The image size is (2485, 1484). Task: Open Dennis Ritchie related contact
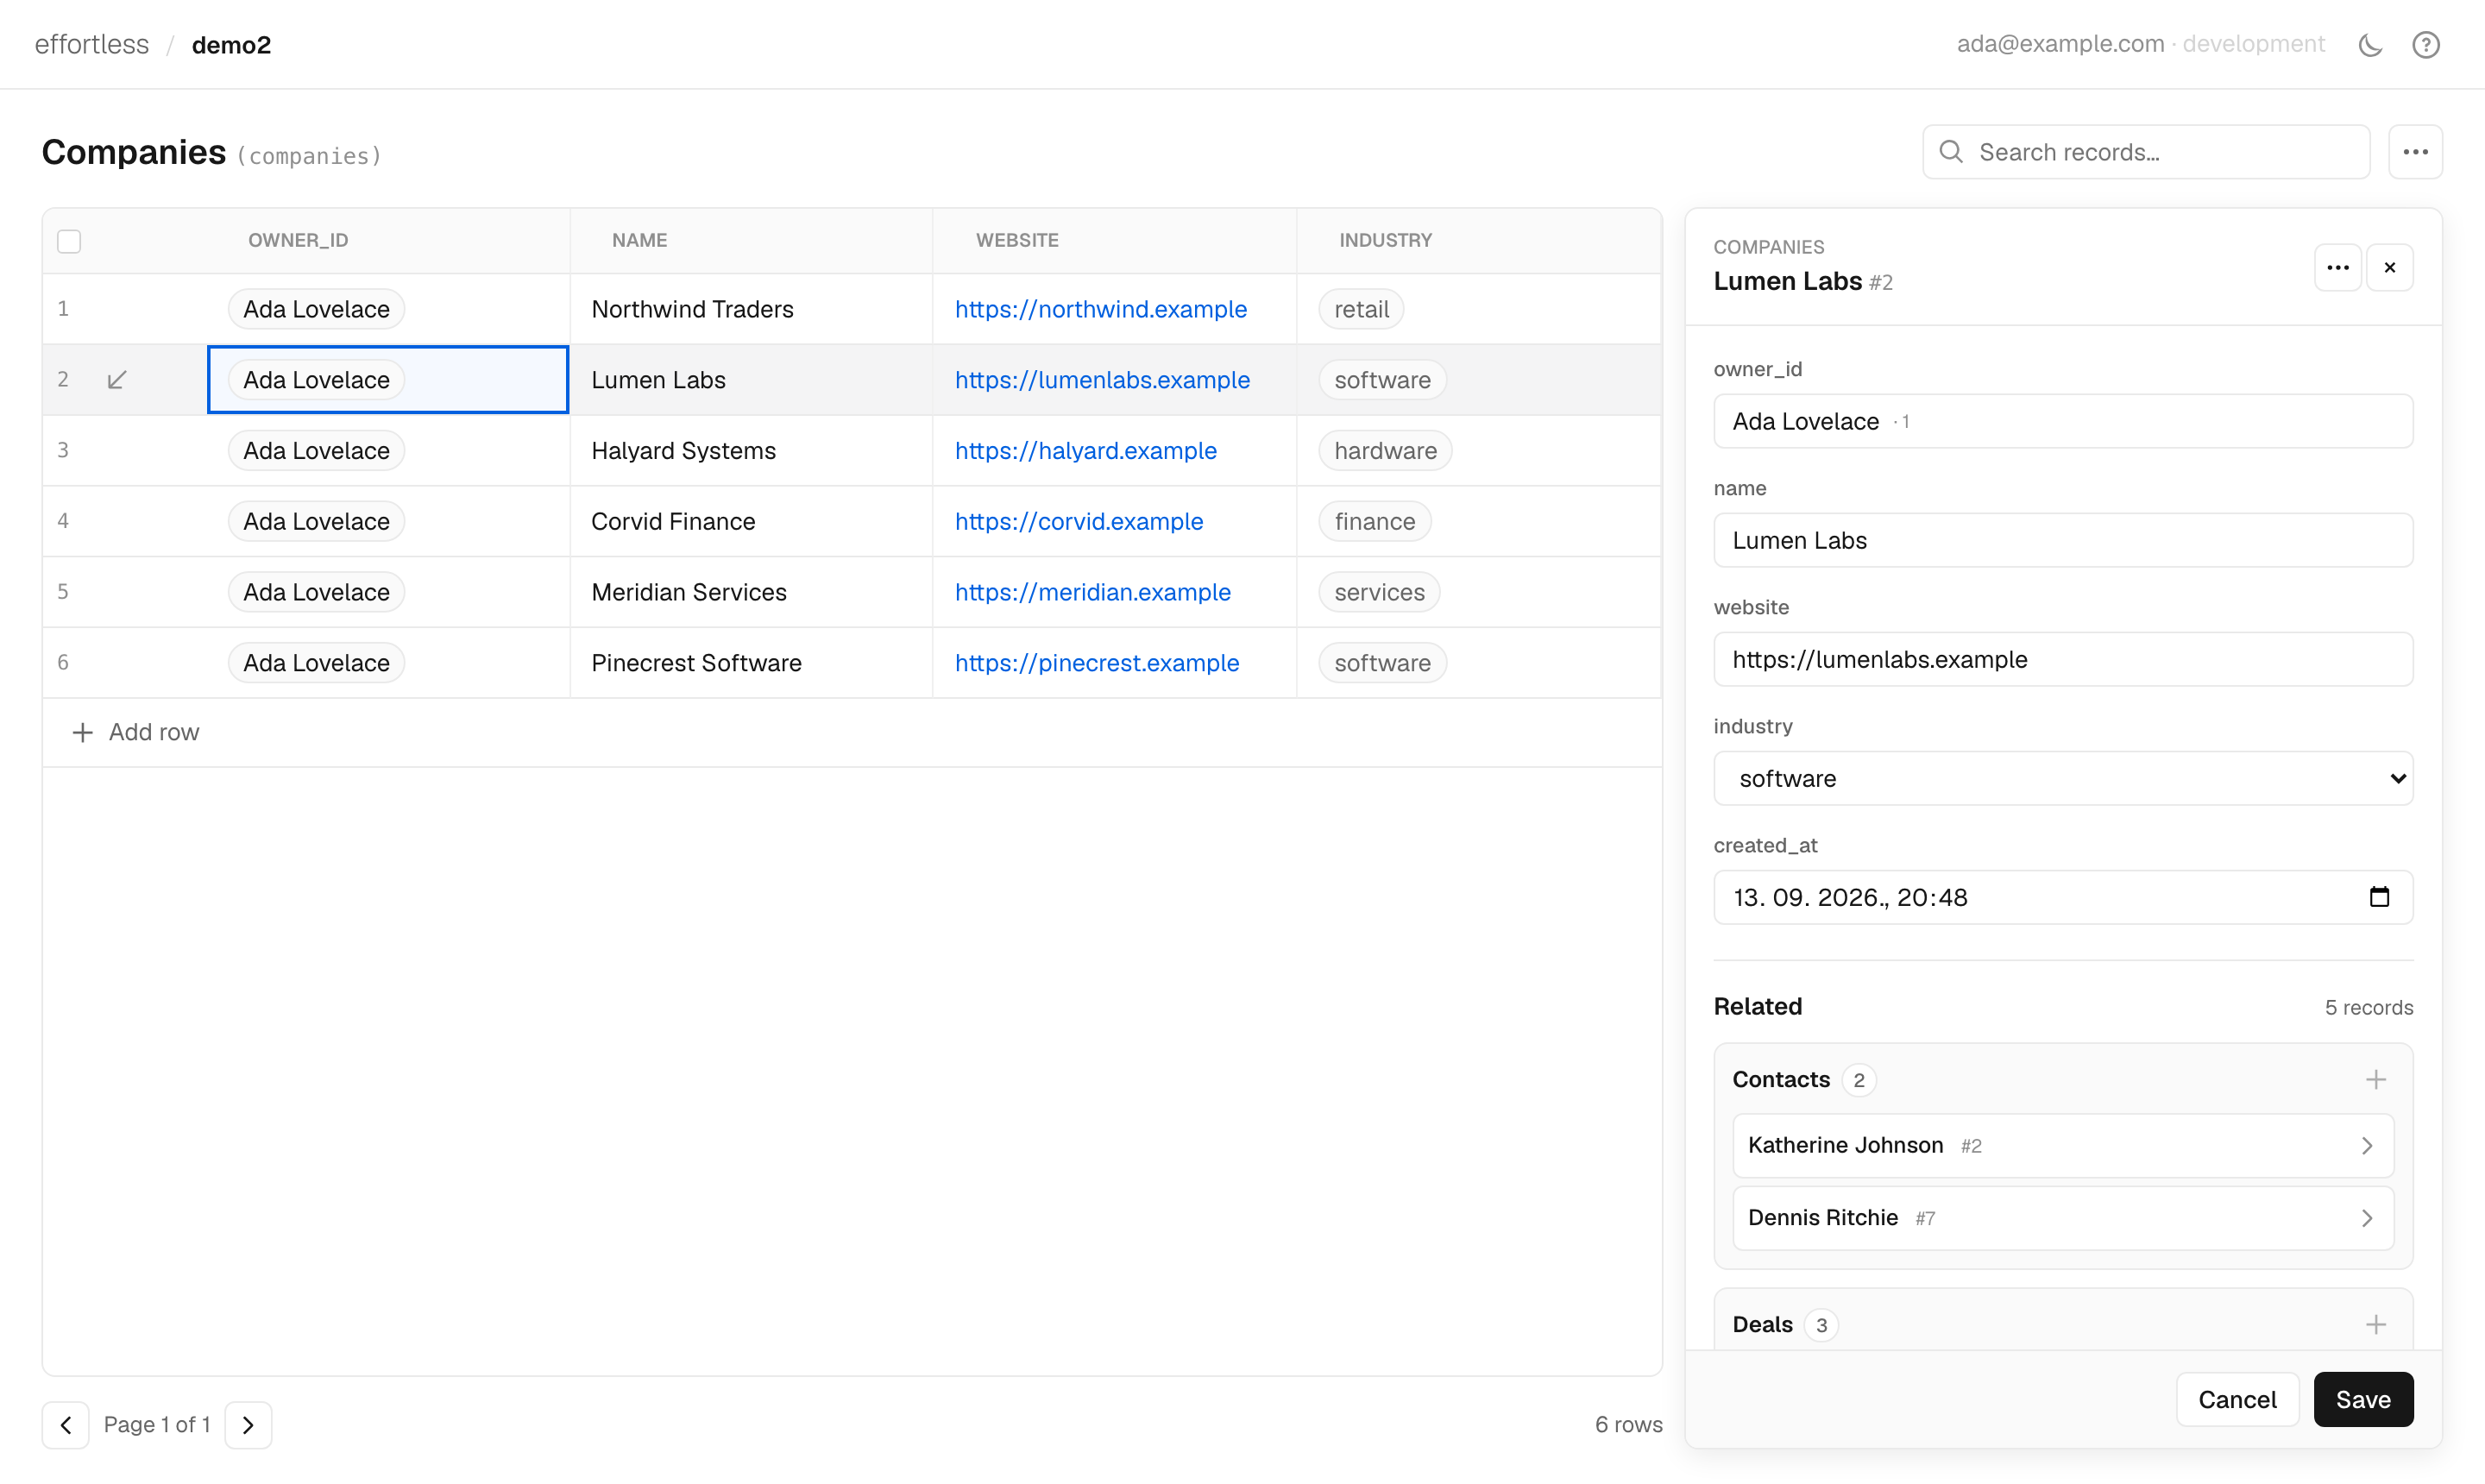point(2062,1217)
